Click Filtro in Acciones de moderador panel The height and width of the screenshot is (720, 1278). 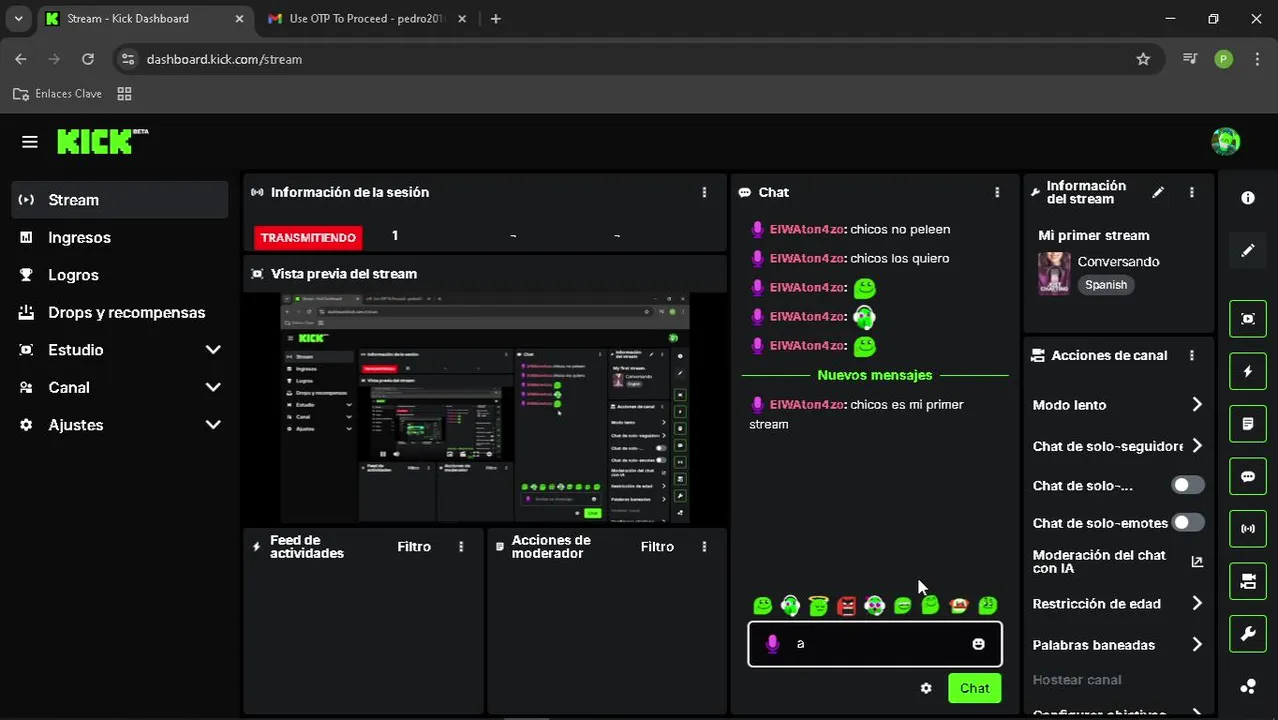(x=657, y=547)
